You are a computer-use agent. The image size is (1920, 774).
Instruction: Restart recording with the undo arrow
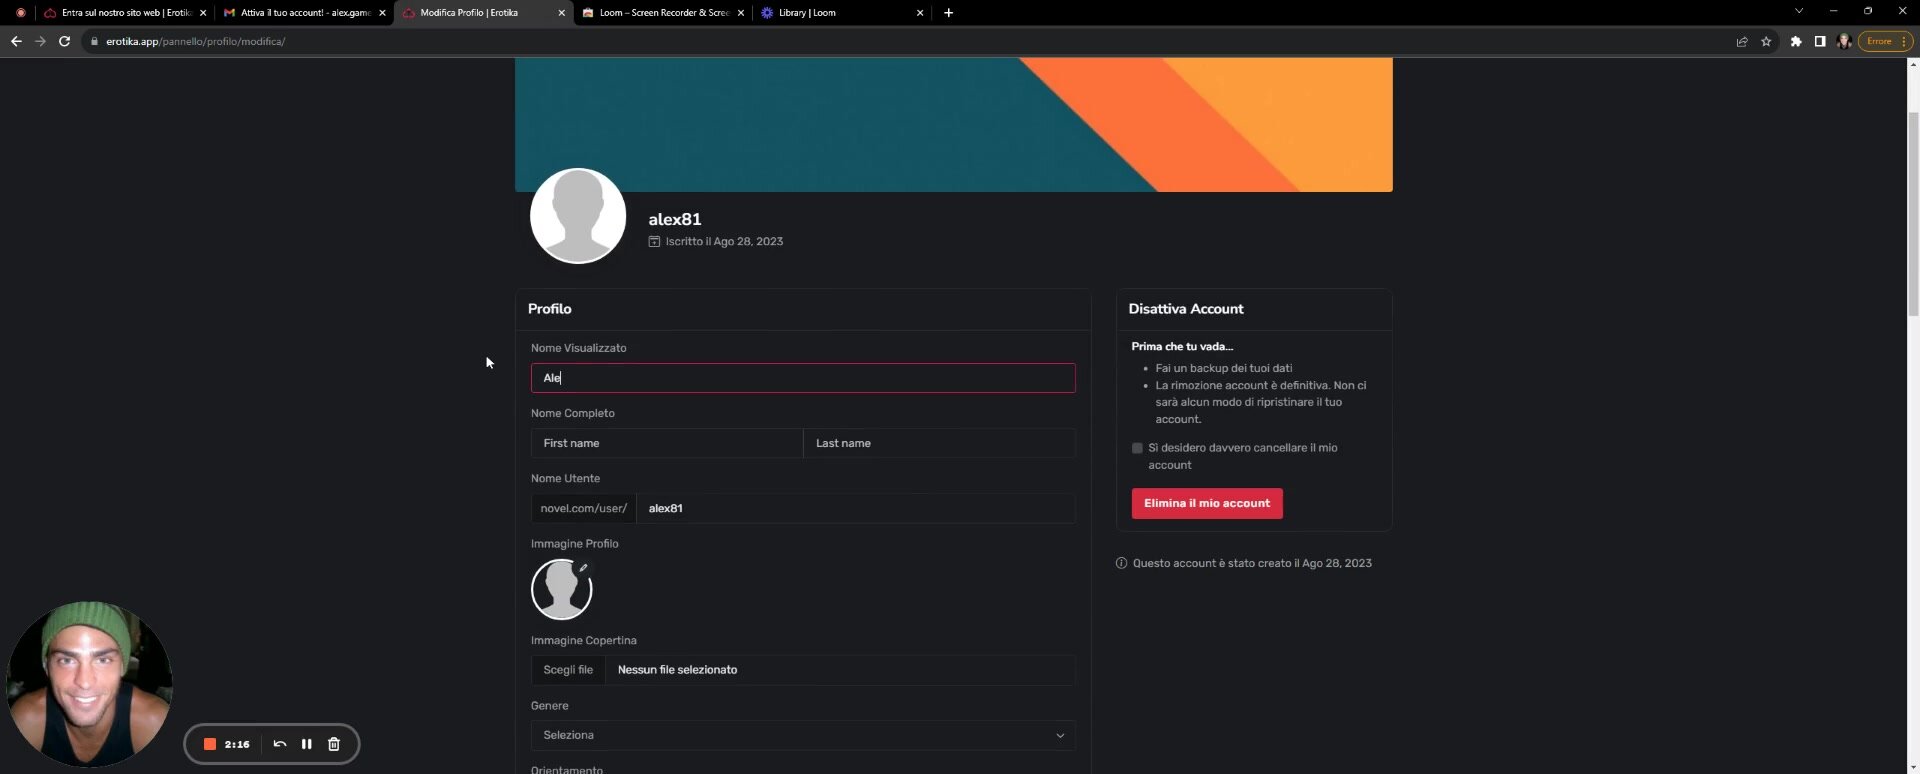pos(280,744)
